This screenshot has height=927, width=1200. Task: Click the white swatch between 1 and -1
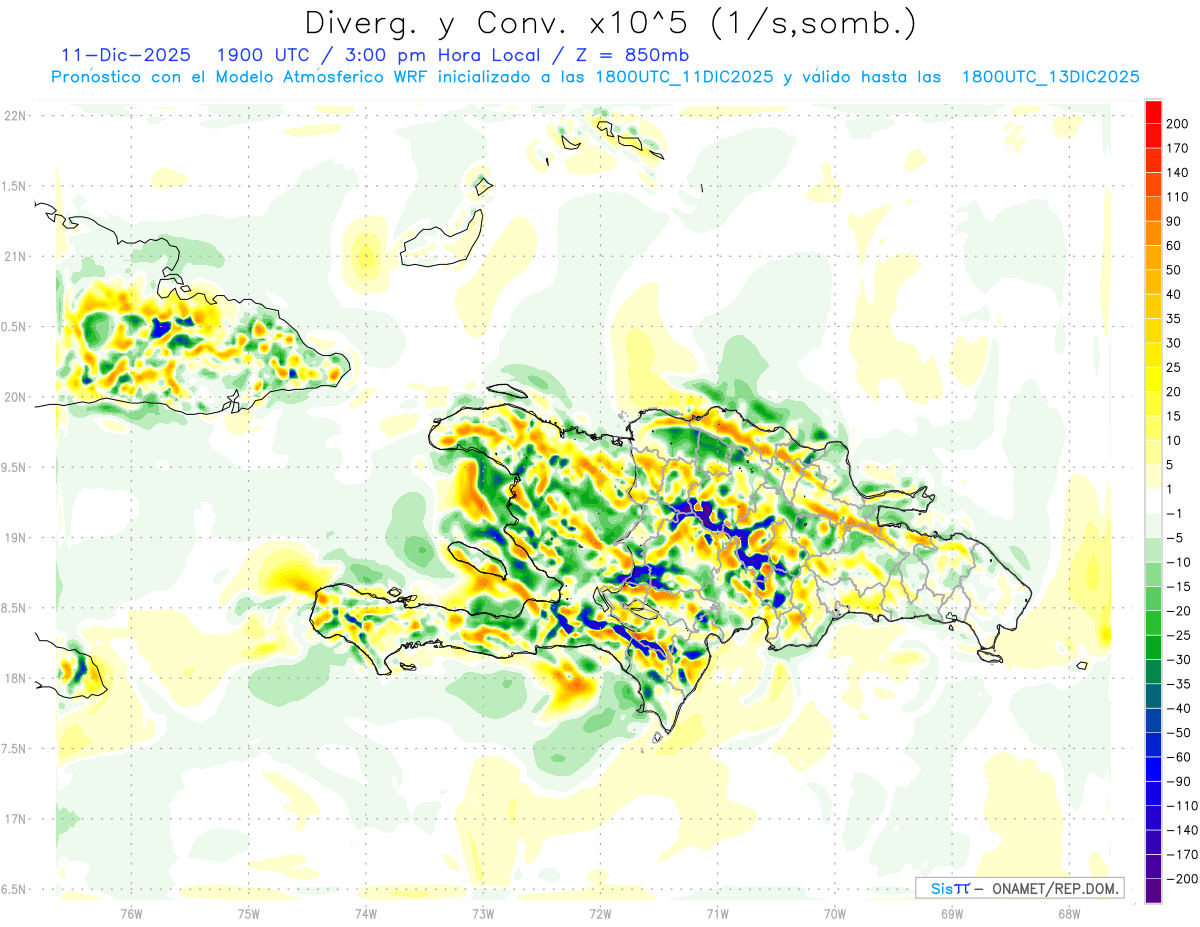1153,501
